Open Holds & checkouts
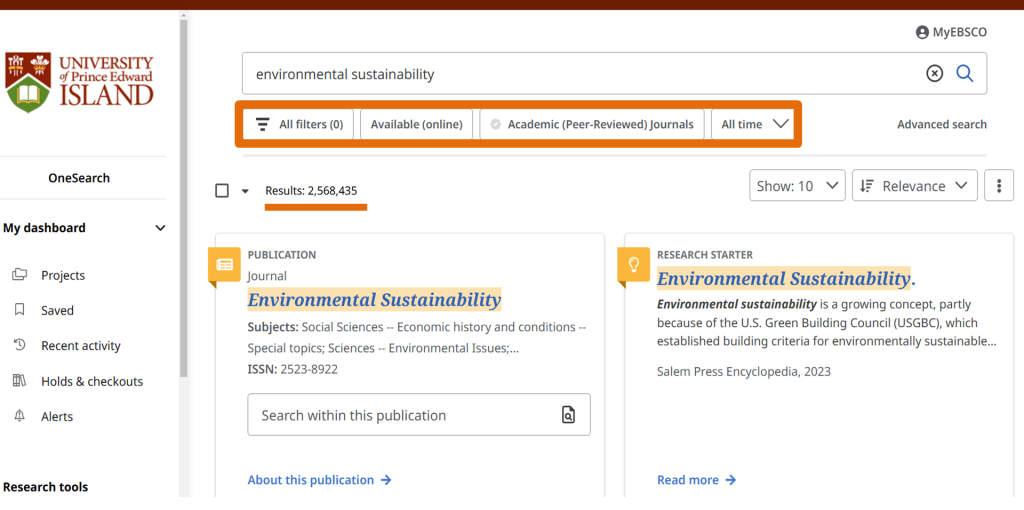This screenshot has height=510, width=1024. pos(91,381)
